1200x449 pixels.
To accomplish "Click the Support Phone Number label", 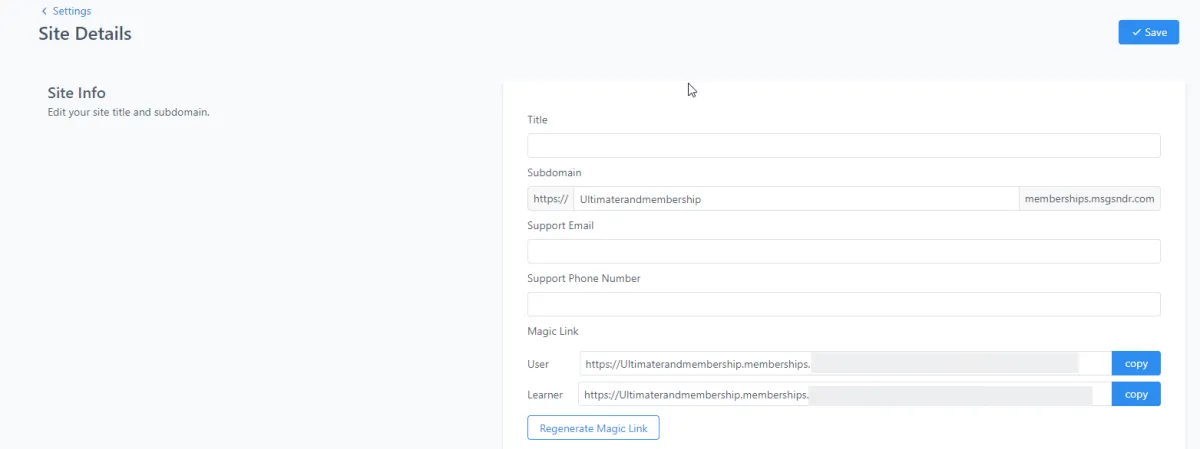I will (584, 278).
